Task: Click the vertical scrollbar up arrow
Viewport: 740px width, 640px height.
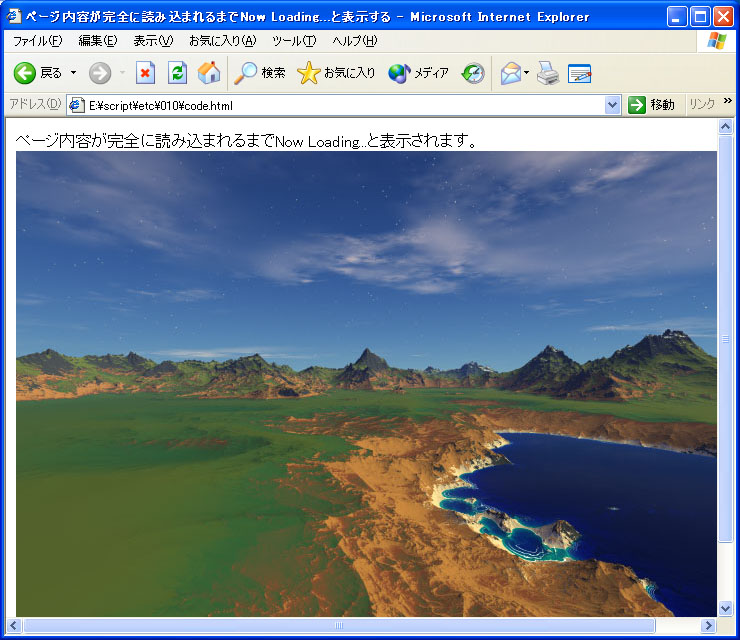Action: pyautogui.click(x=725, y=126)
